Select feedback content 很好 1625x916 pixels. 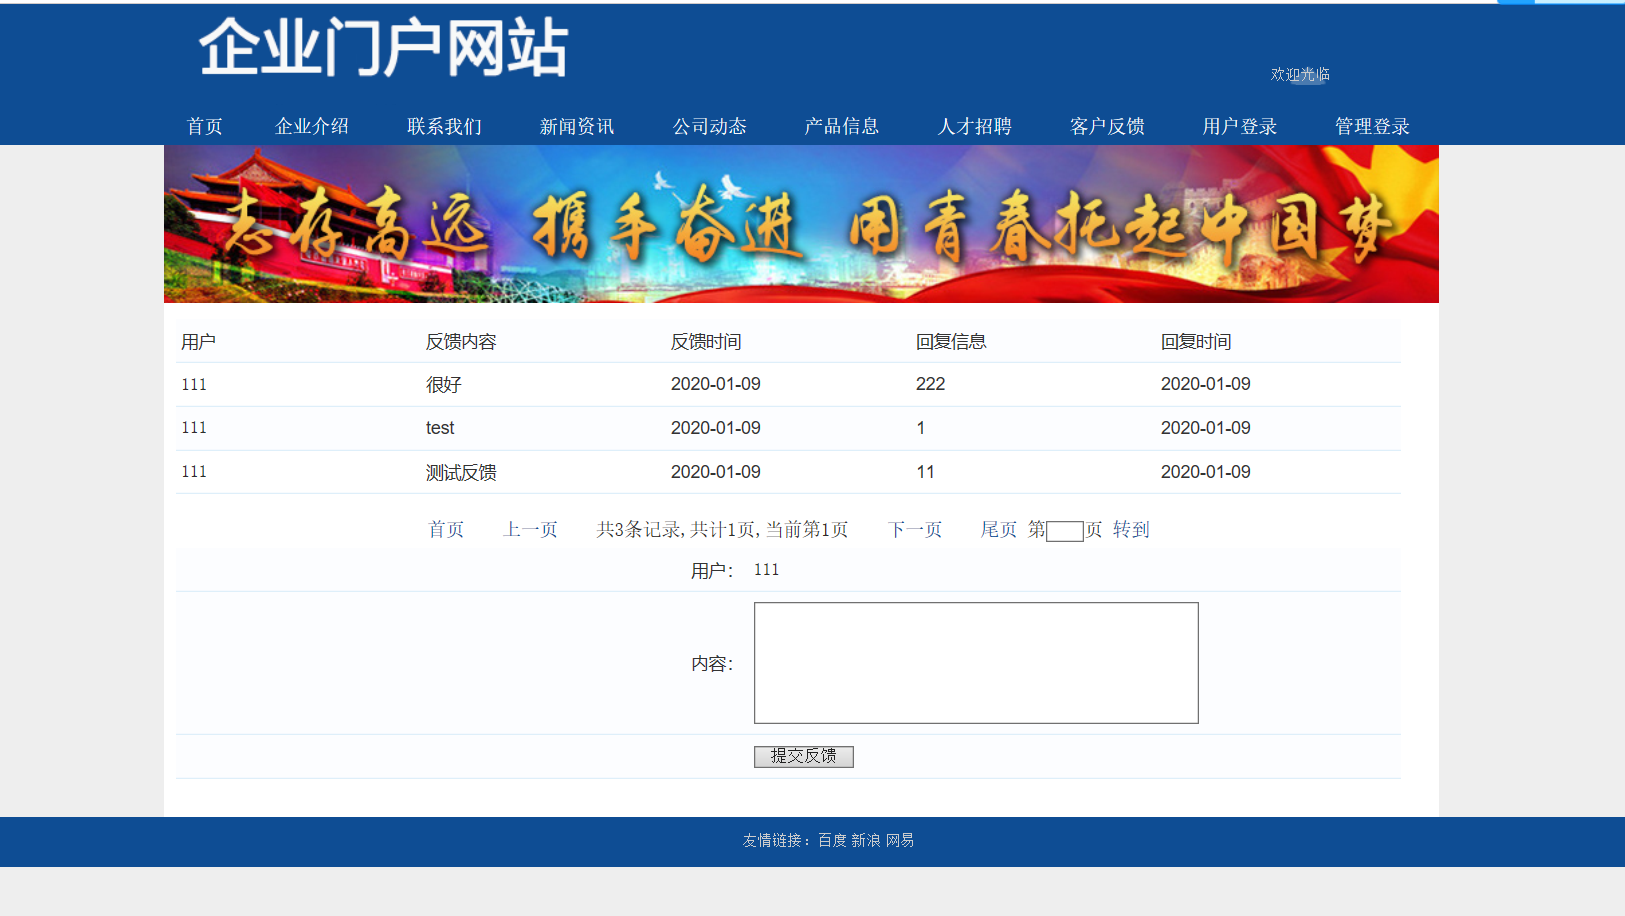click(444, 385)
